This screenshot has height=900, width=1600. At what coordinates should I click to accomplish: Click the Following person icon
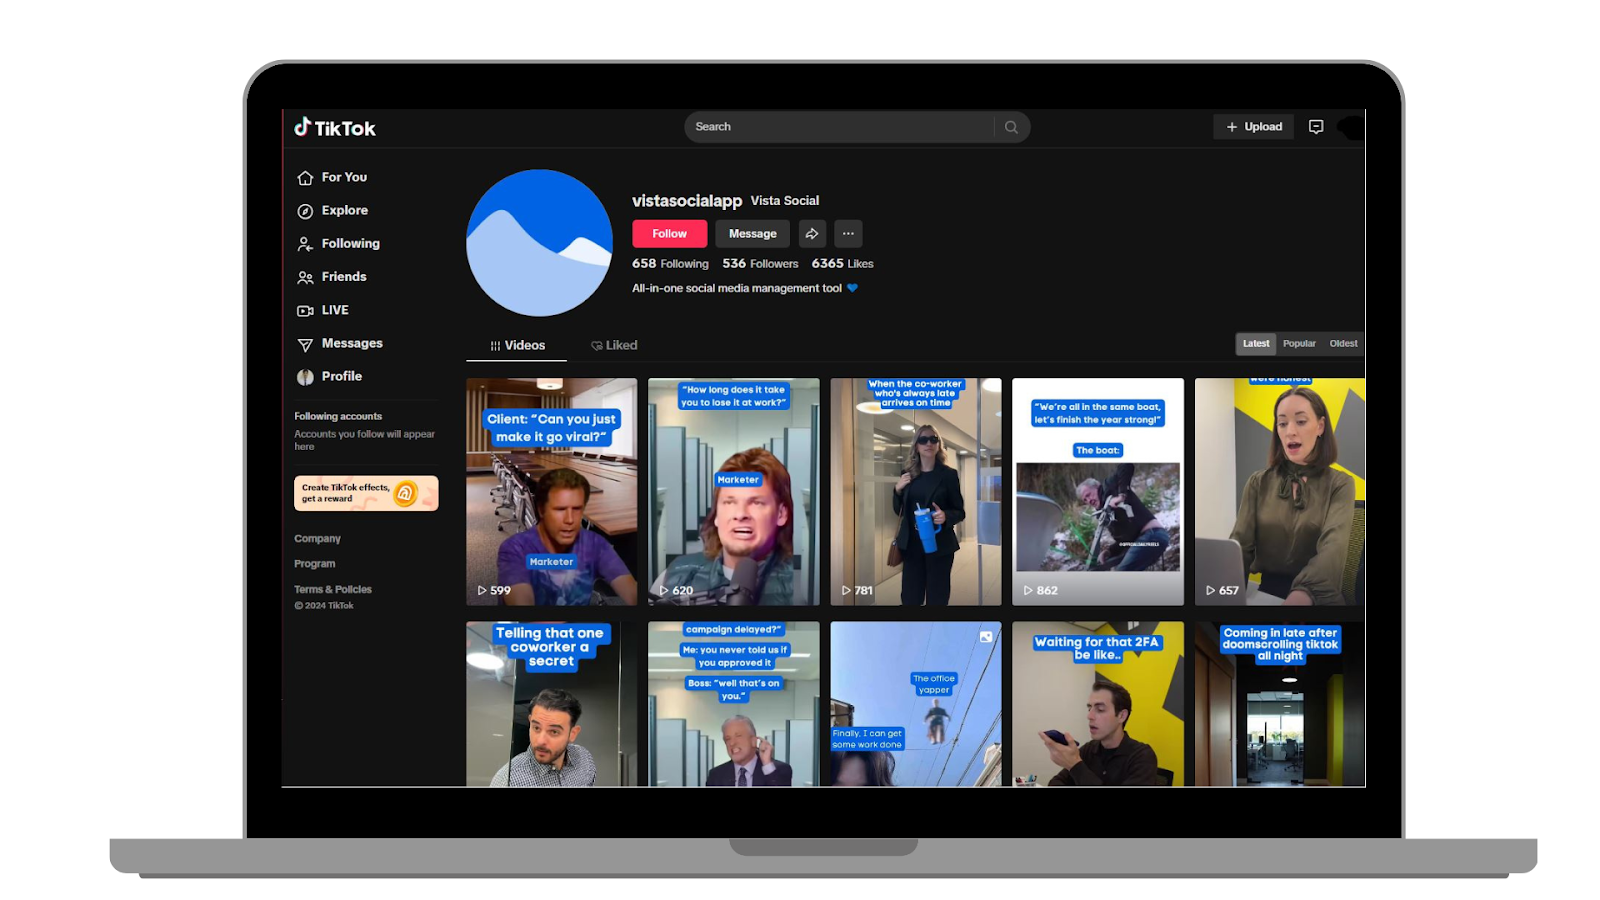click(305, 244)
